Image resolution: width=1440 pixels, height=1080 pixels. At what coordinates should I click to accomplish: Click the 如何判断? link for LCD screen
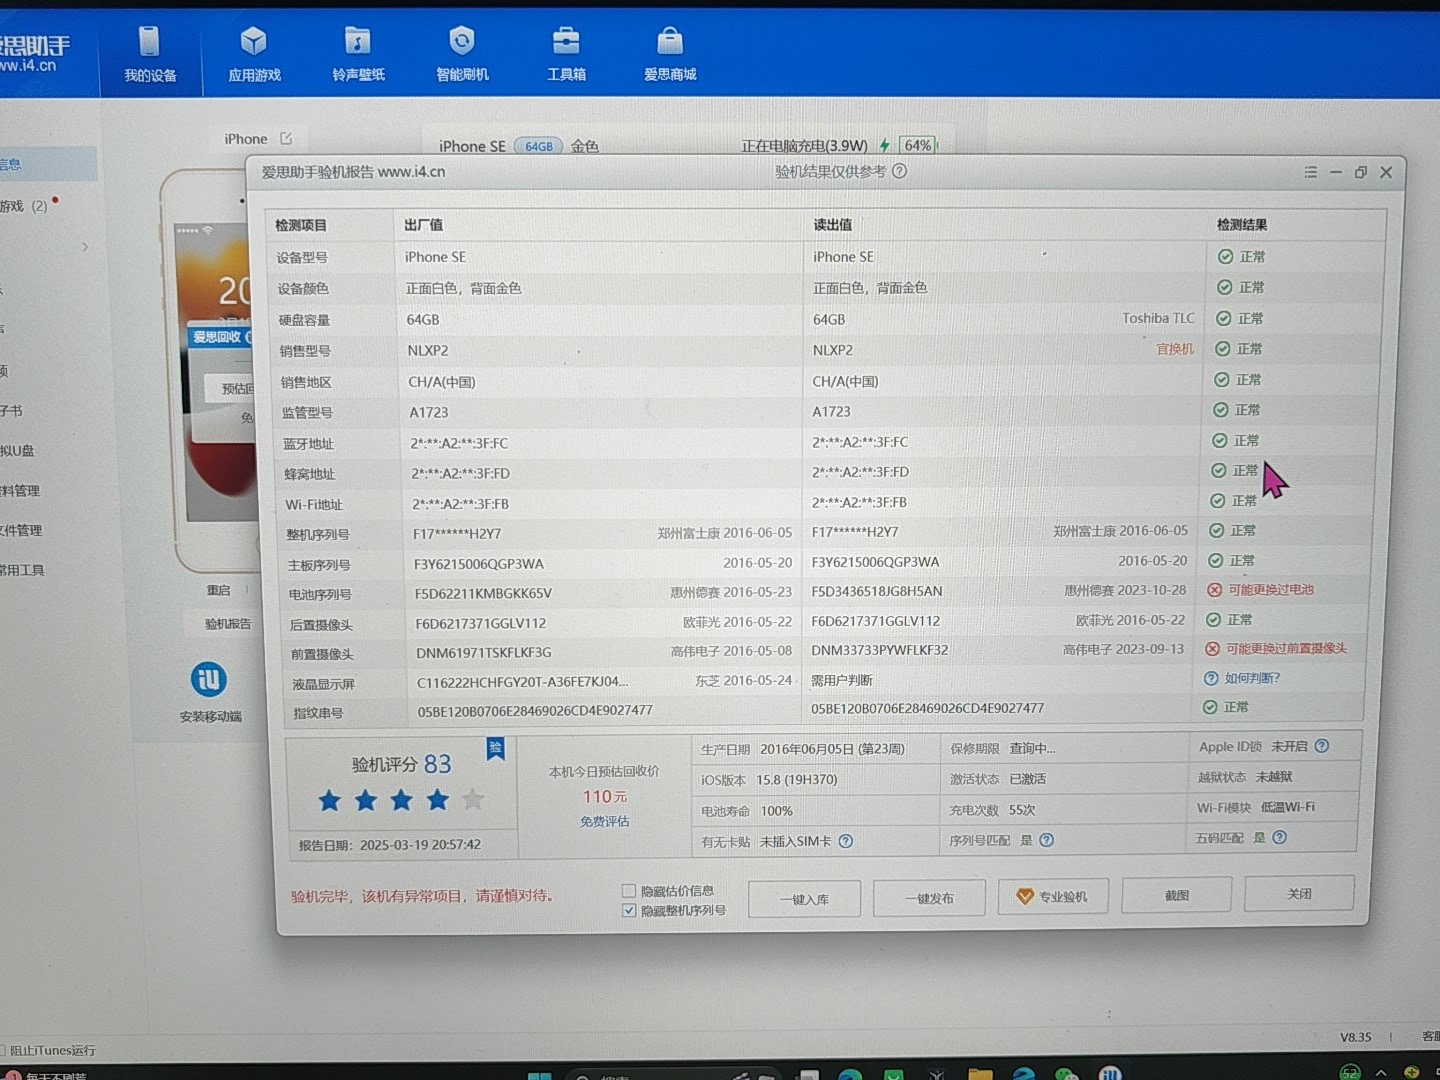[x=1252, y=678]
